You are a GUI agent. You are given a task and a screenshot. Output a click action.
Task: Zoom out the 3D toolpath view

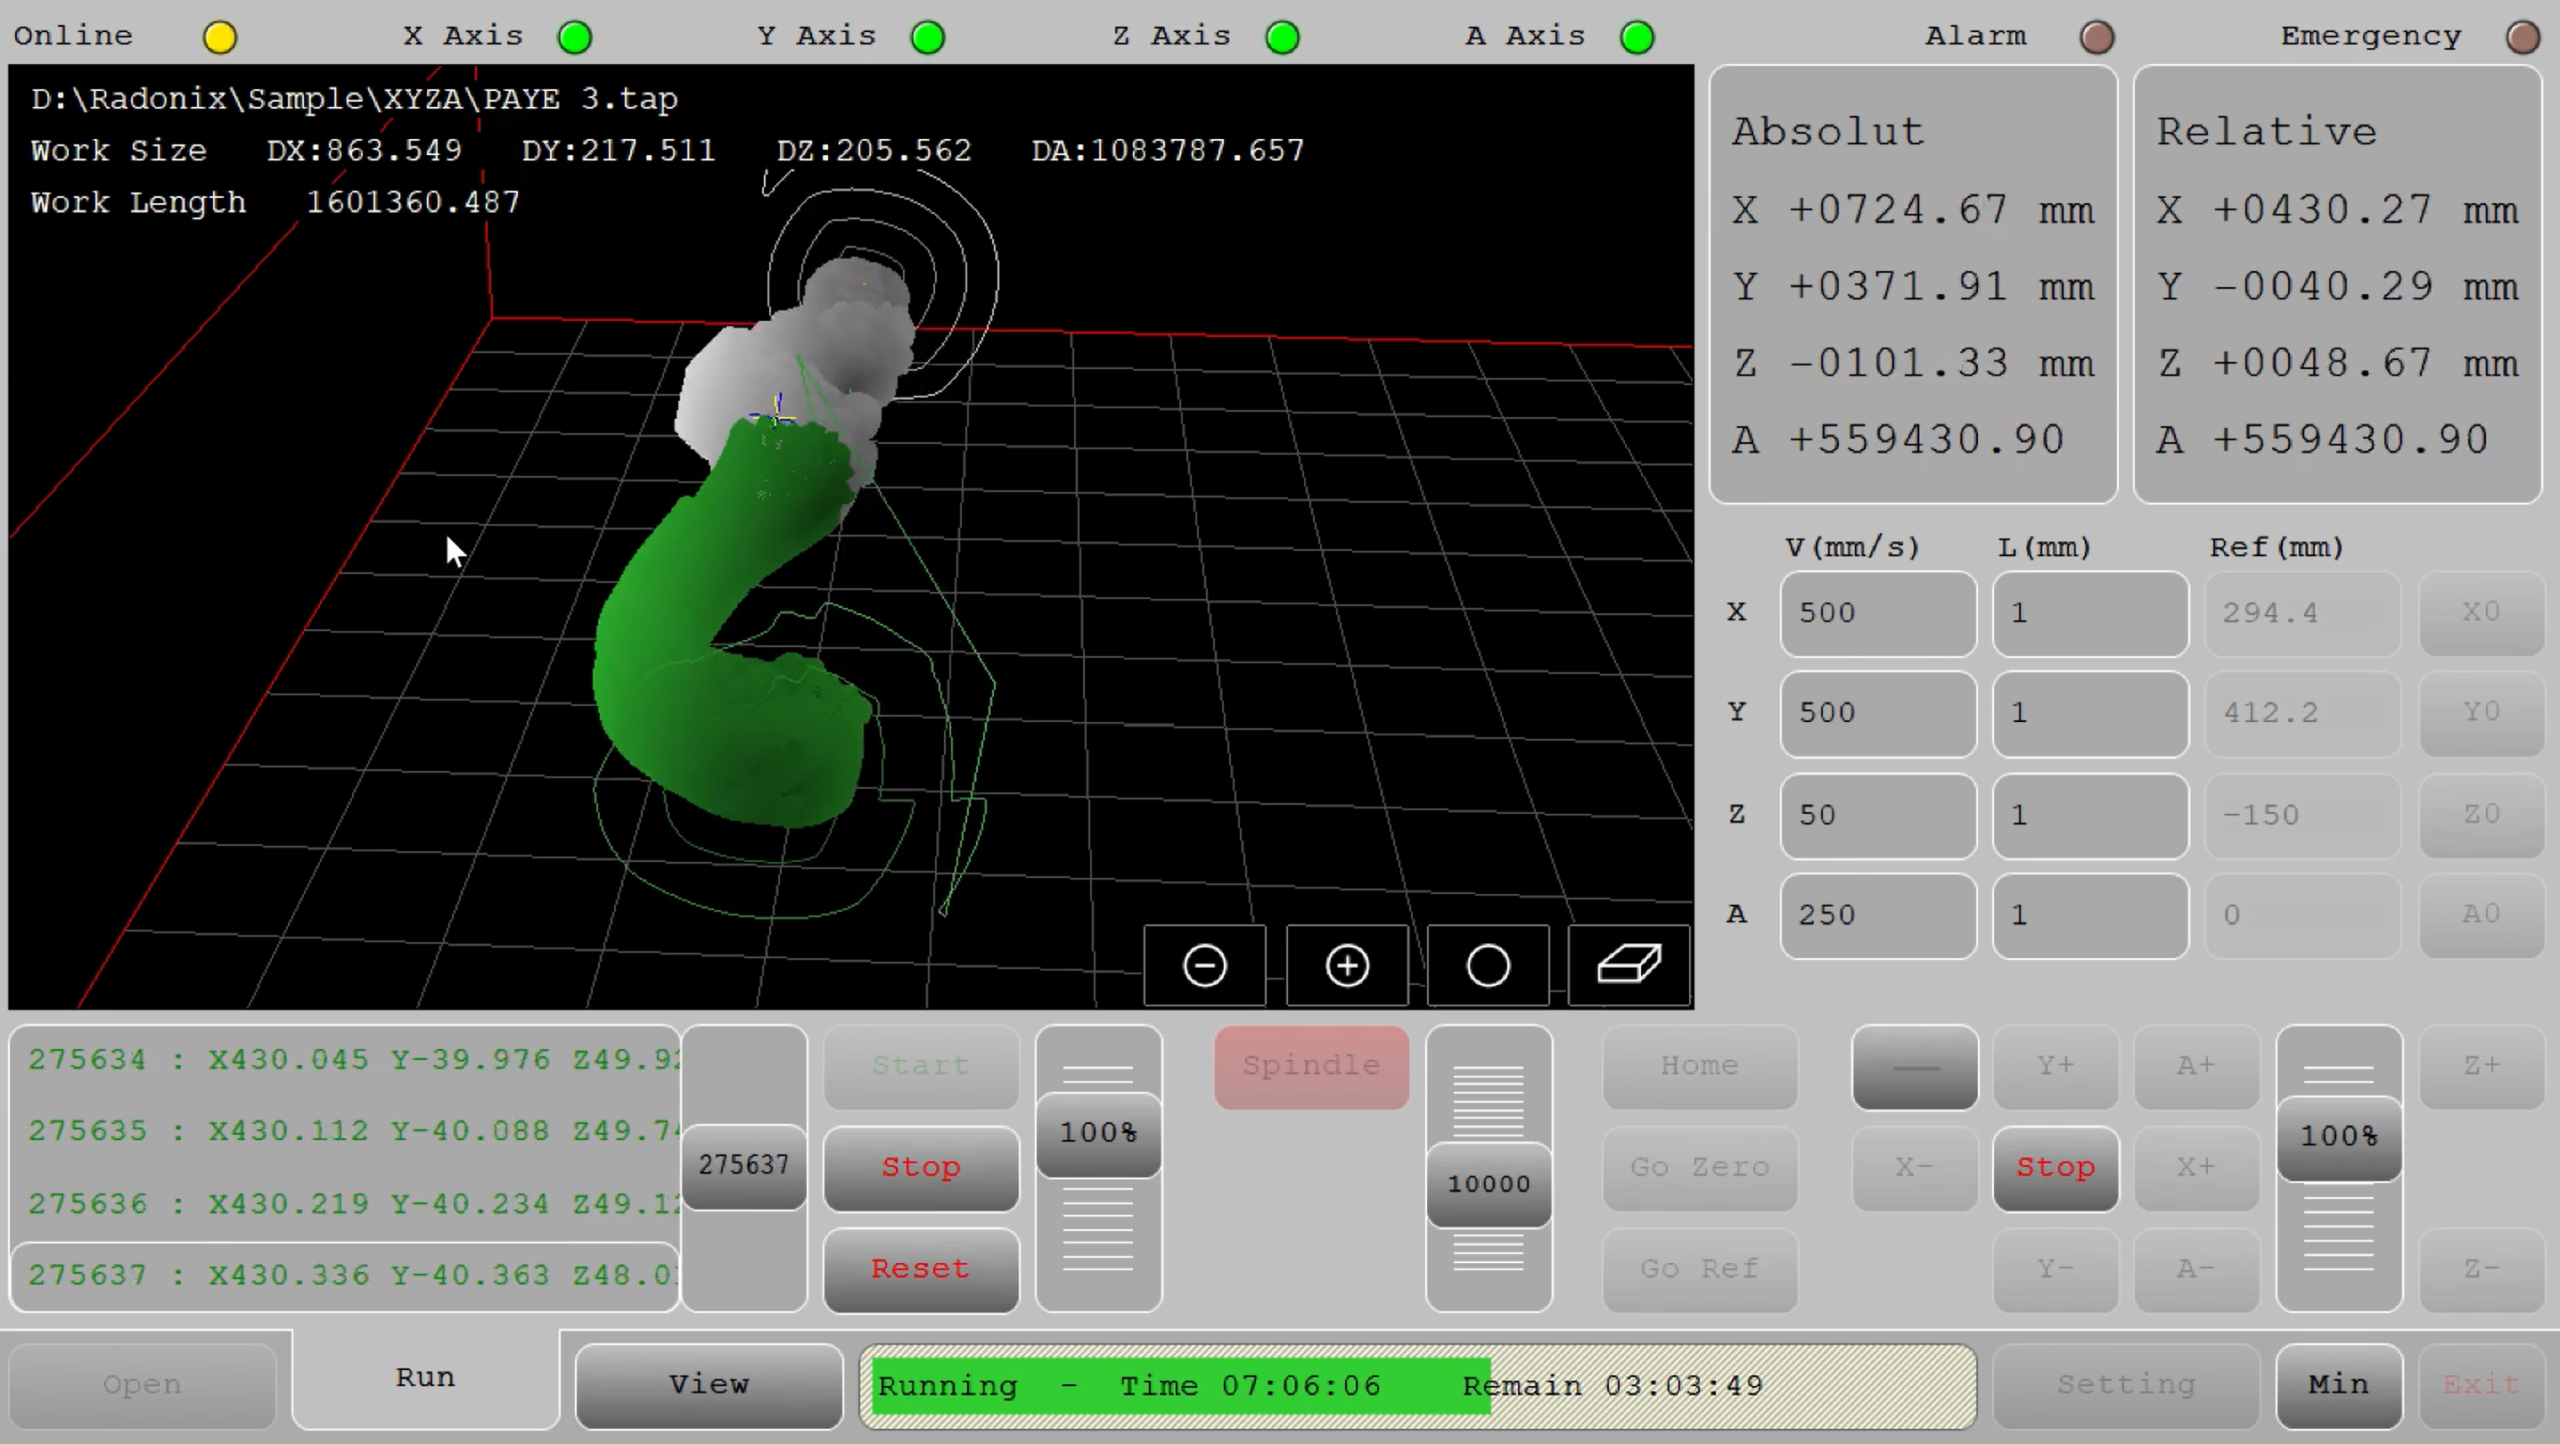coord(1205,965)
